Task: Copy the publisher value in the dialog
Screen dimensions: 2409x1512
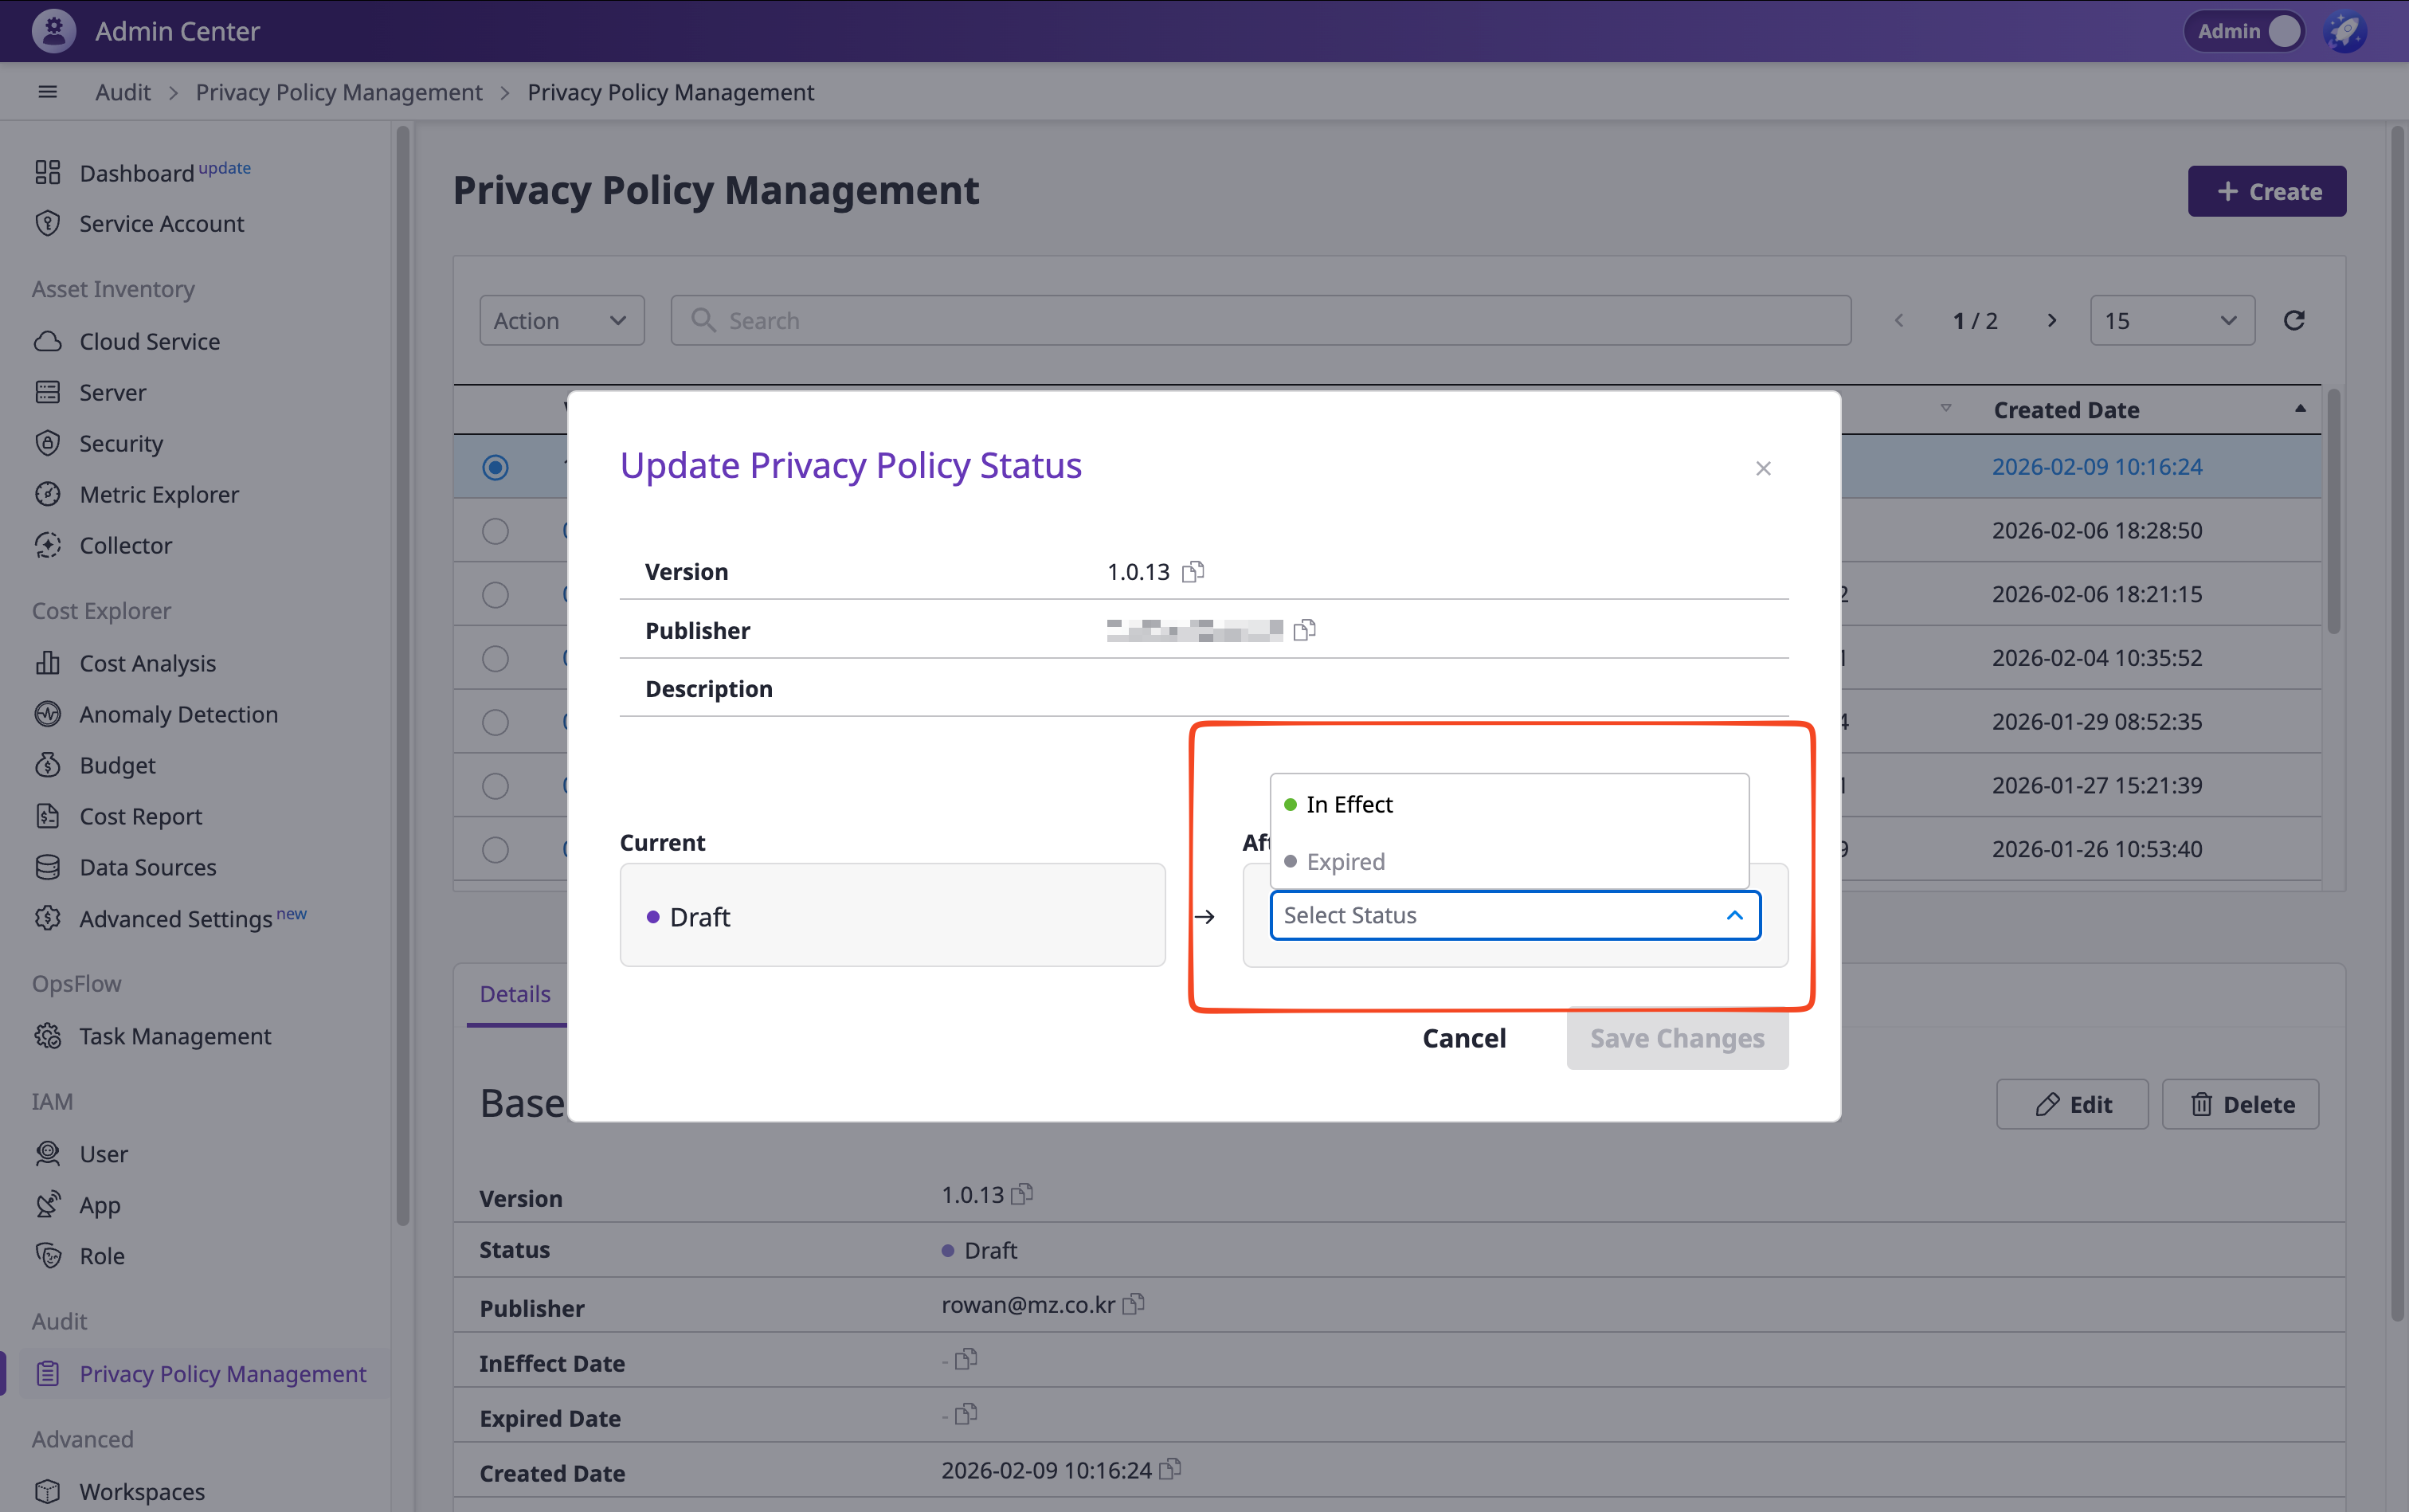Action: pyautogui.click(x=1304, y=630)
